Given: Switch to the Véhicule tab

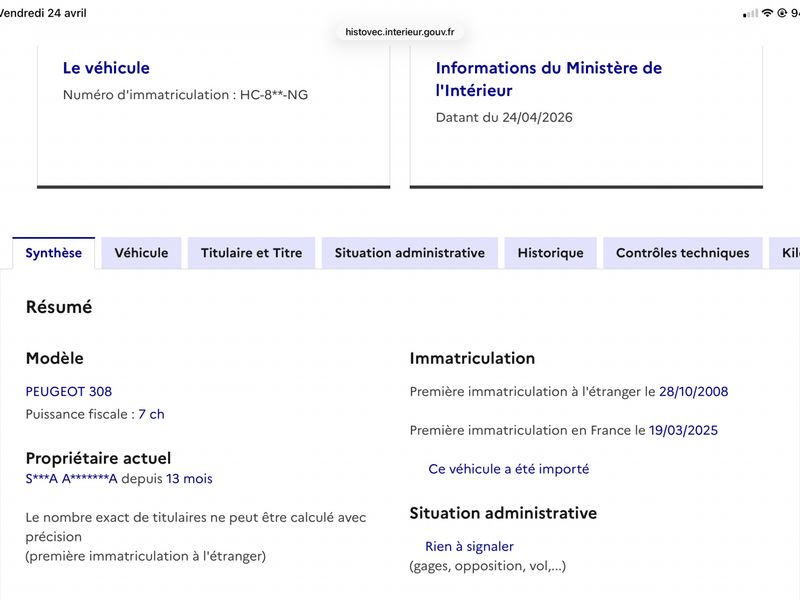Looking at the screenshot, I should tap(141, 253).
